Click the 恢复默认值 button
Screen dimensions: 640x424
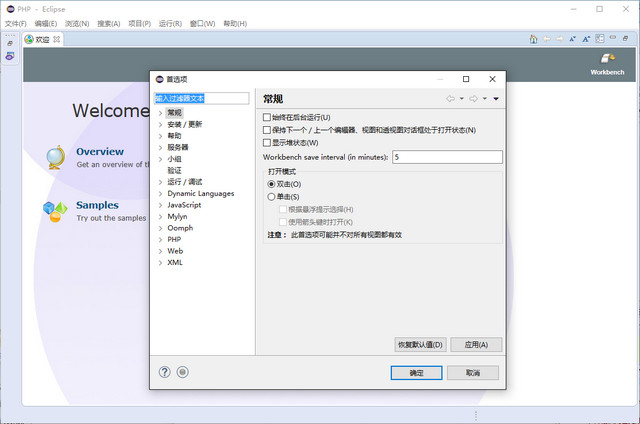tap(420, 344)
